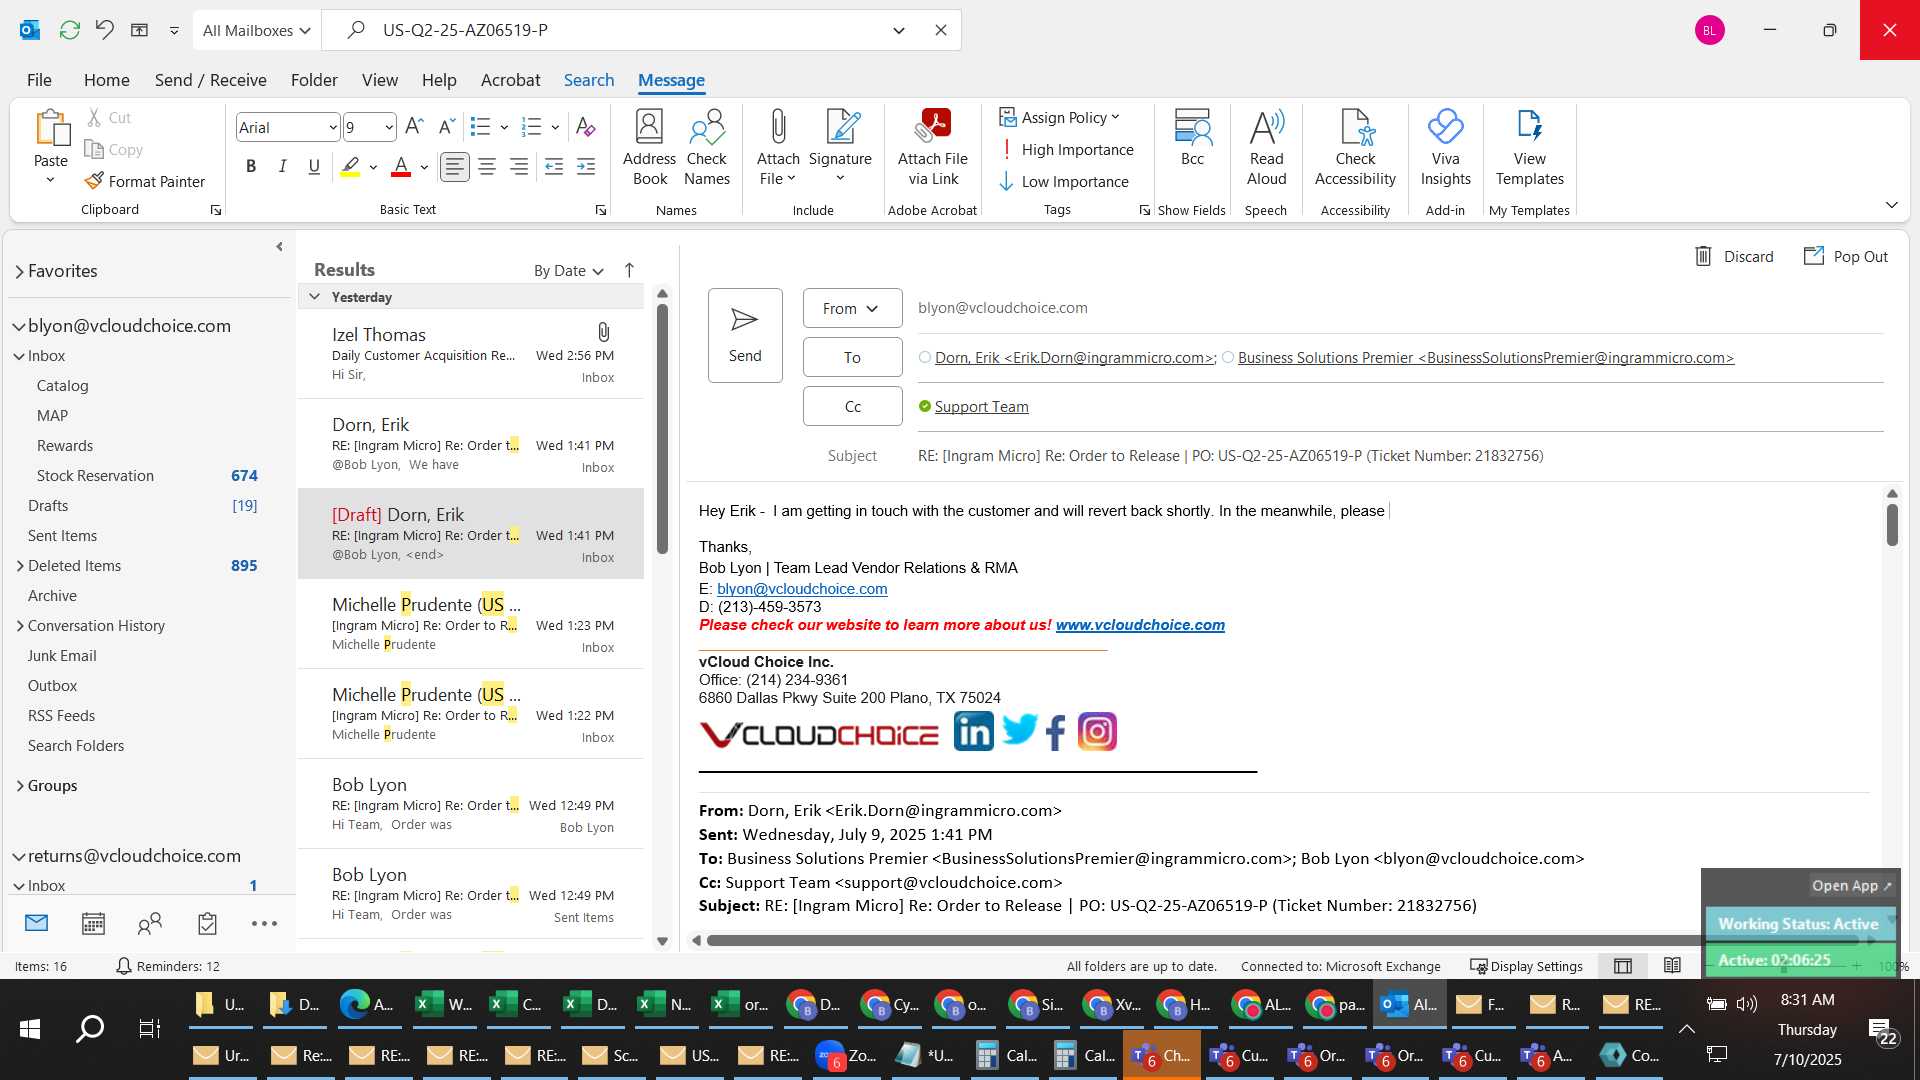Image resolution: width=1920 pixels, height=1080 pixels.
Task: Open the font size dropdown
Action: pos(388,127)
